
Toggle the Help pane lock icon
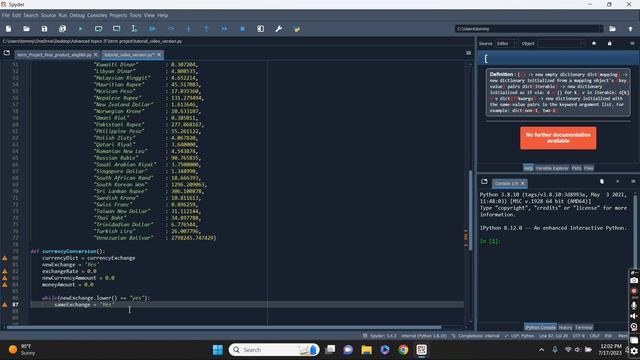[x=609, y=43]
